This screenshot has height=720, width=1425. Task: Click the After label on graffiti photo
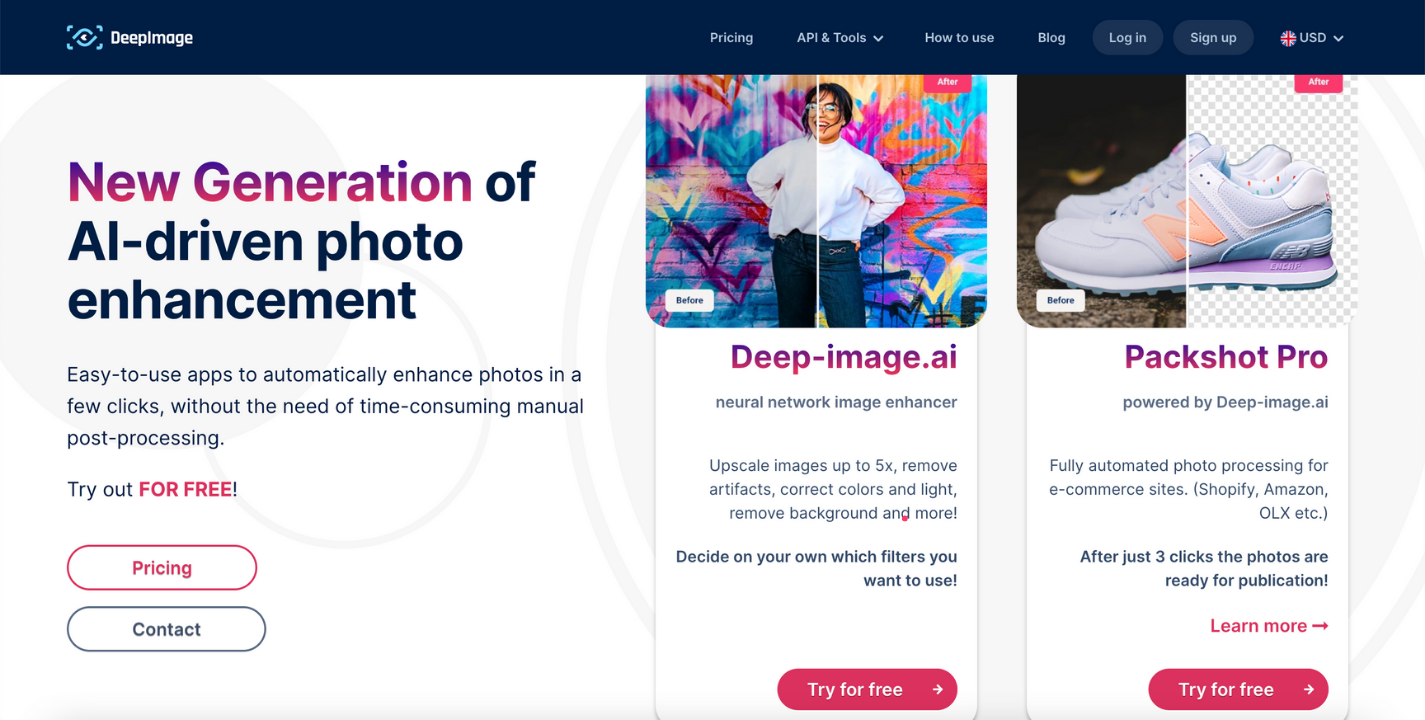pos(947,82)
